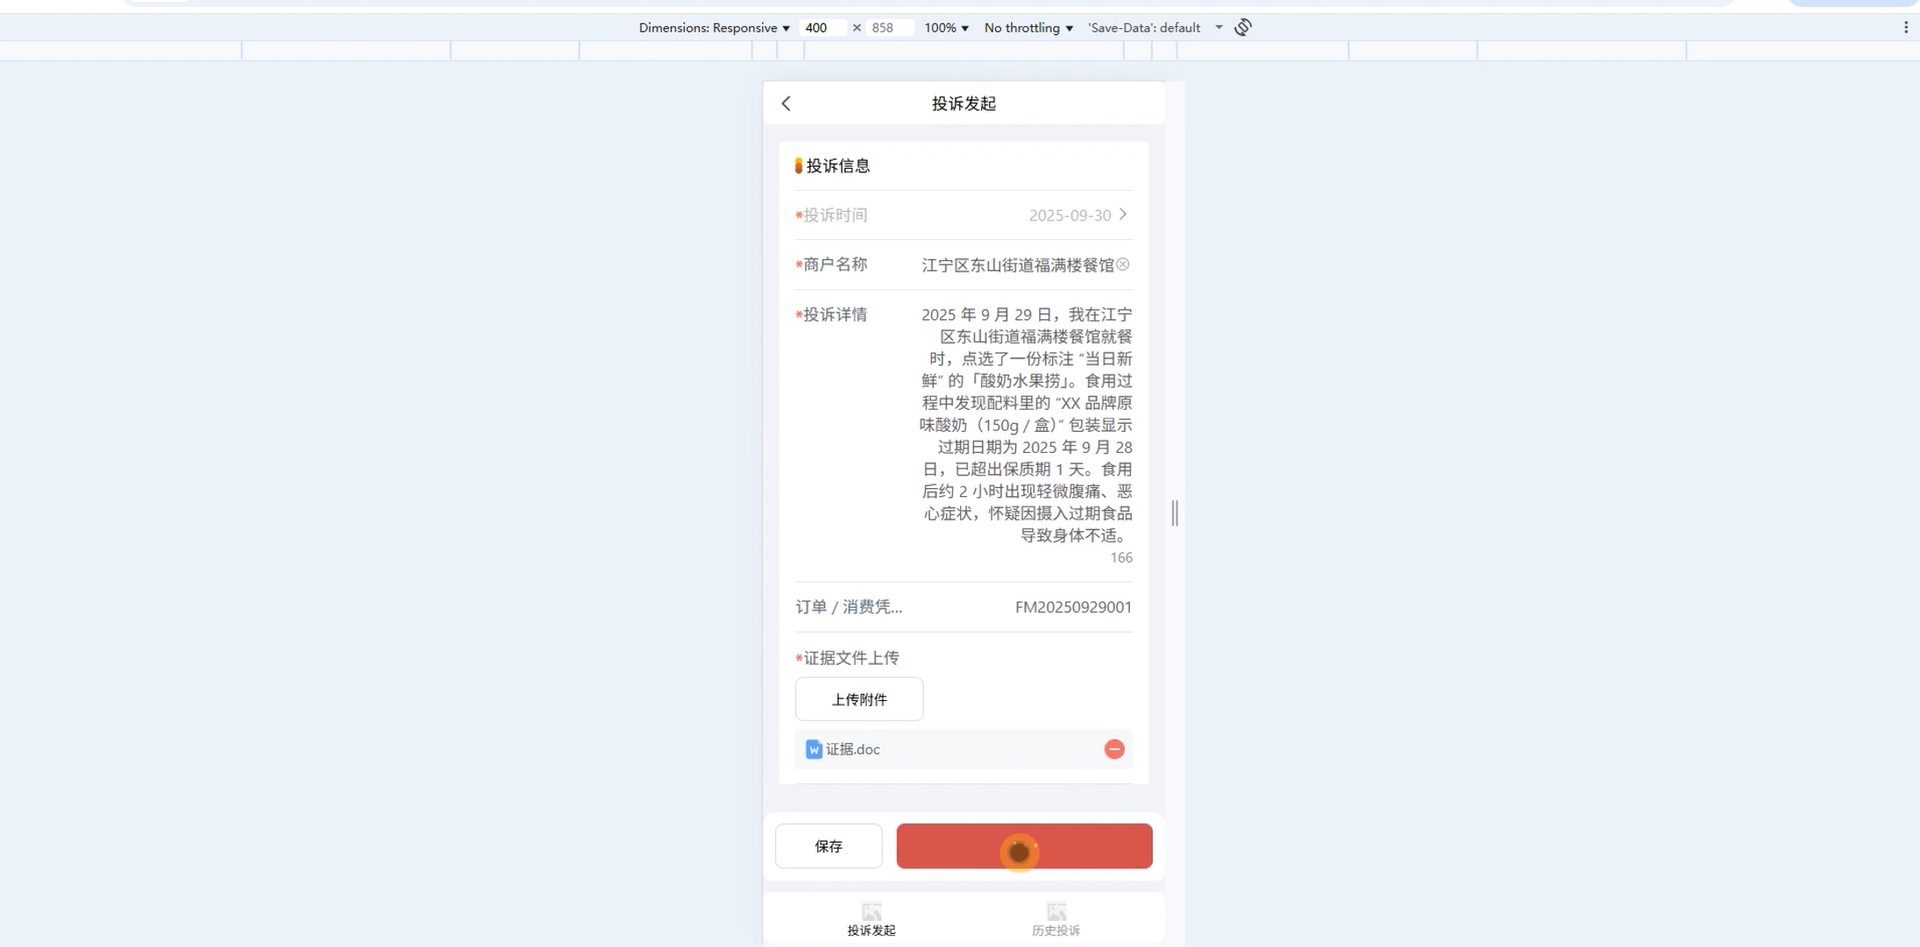Clear the 商户名称 field with the X icon

1123,264
